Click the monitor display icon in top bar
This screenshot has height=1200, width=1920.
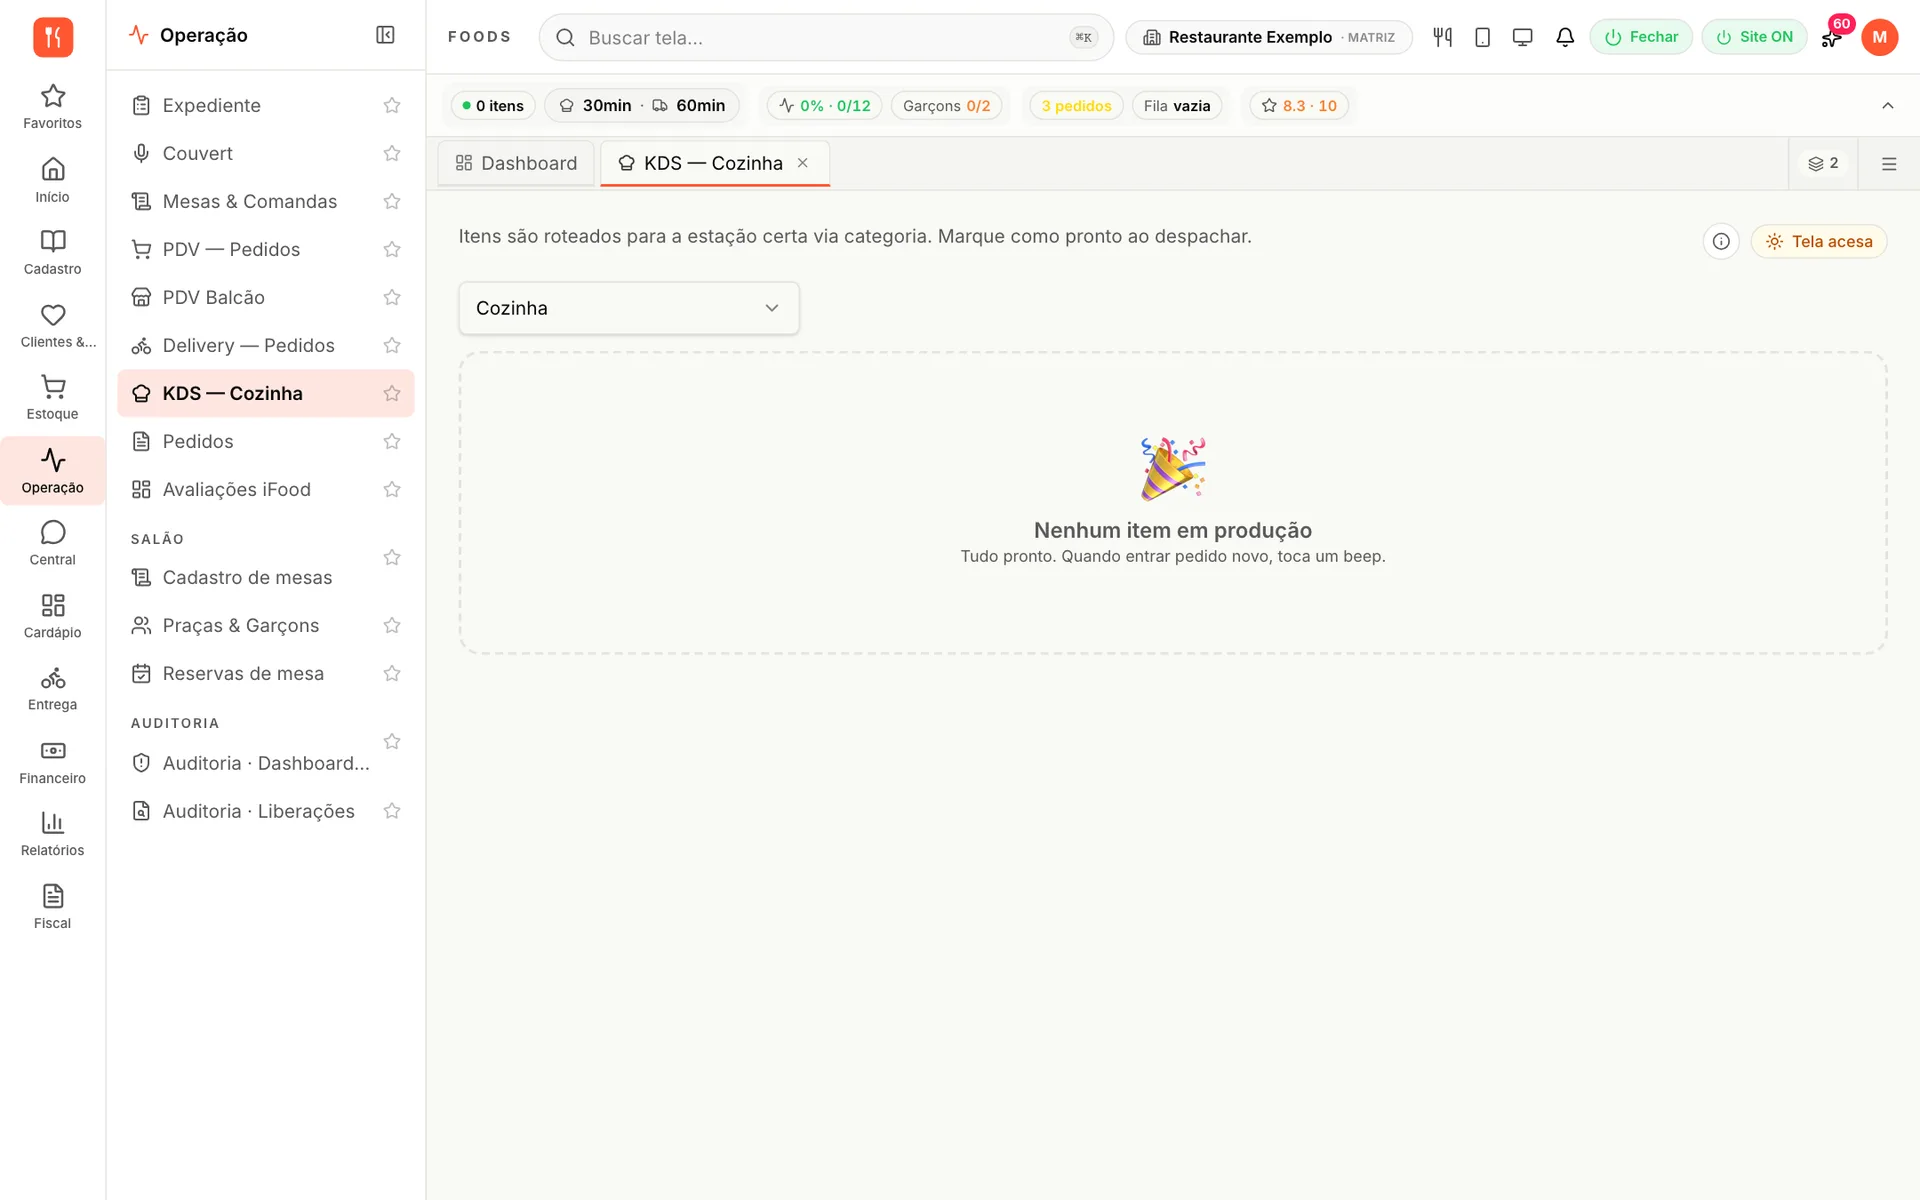pyautogui.click(x=1523, y=37)
